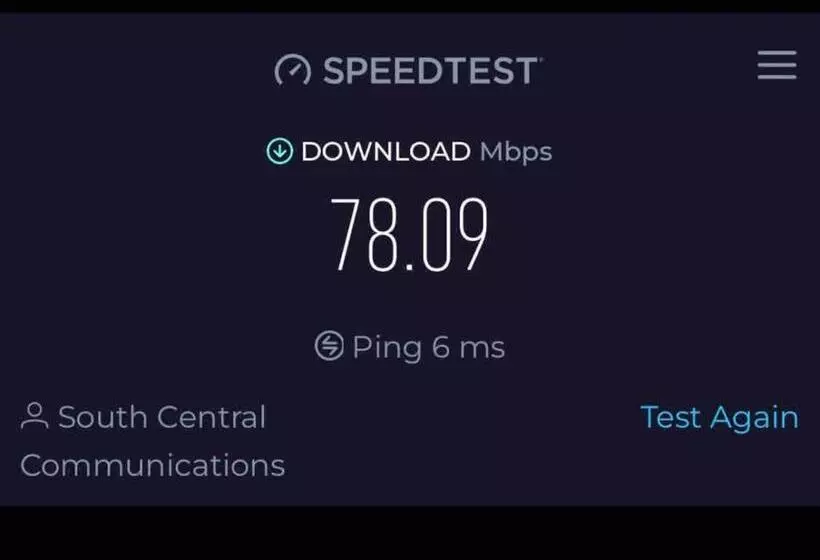
Task: Click the Speedtest gauge logo icon
Action: click(x=292, y=70)
